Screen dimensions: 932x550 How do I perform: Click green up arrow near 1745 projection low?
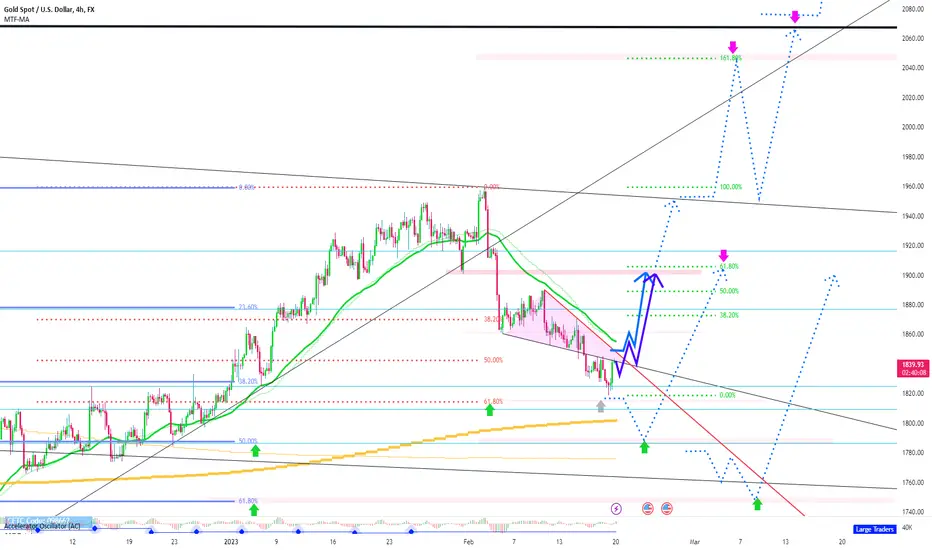pos(757,504)
